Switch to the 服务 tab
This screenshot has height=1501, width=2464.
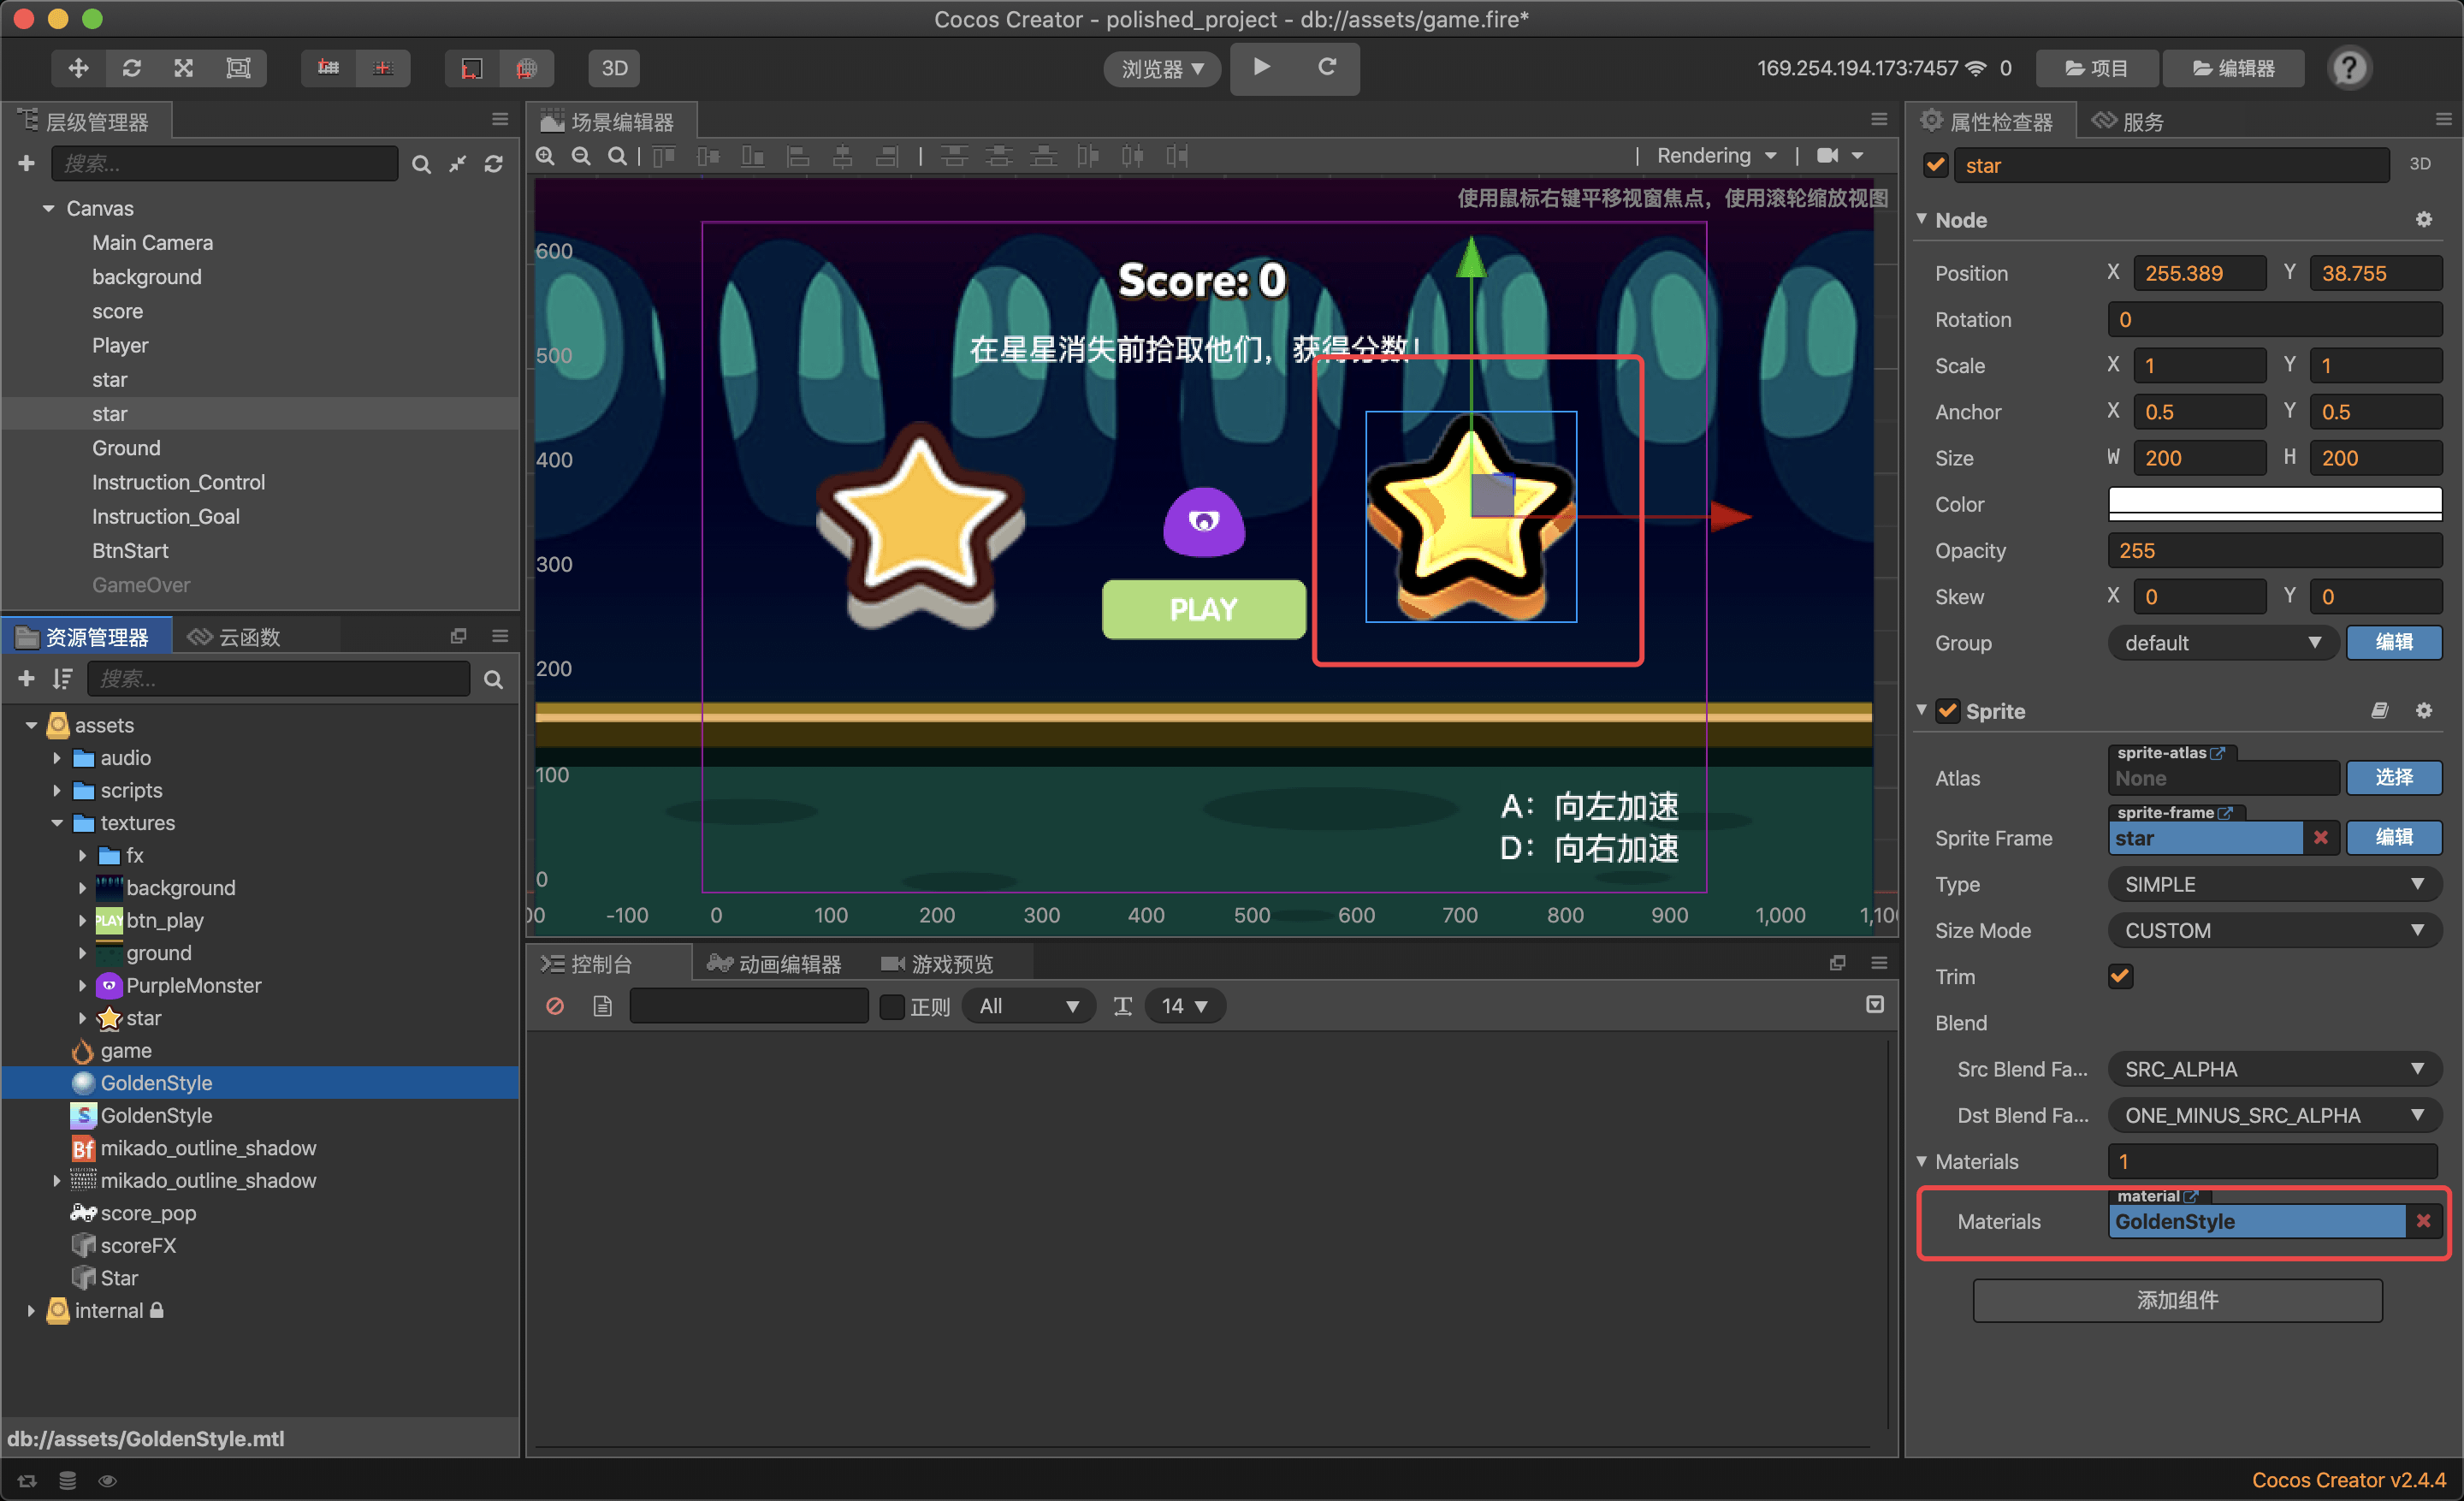2130,122
